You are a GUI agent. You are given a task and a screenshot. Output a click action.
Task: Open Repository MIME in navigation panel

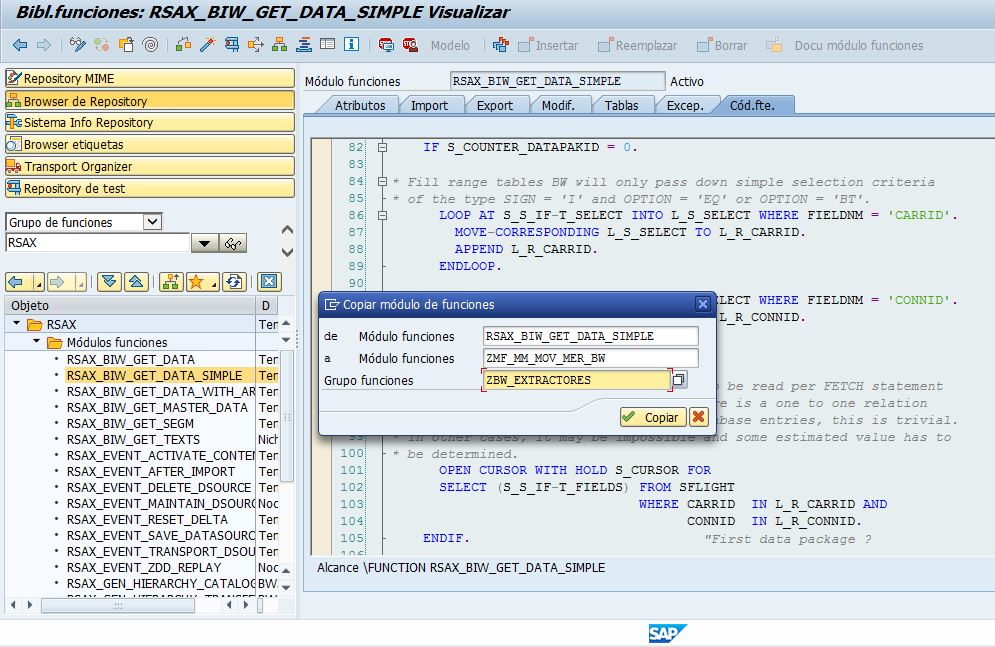click(x=150, y=78)
